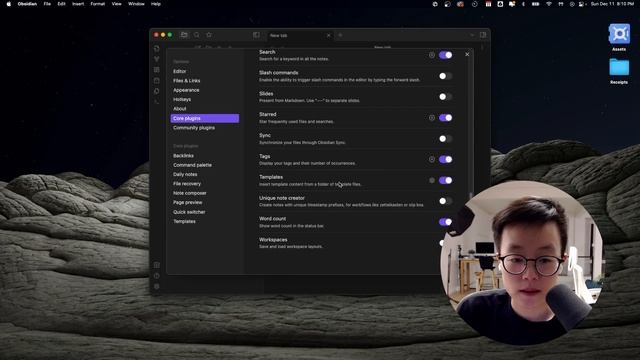
Task: Toggle the right sidebar icon
Action: point(483,35)
